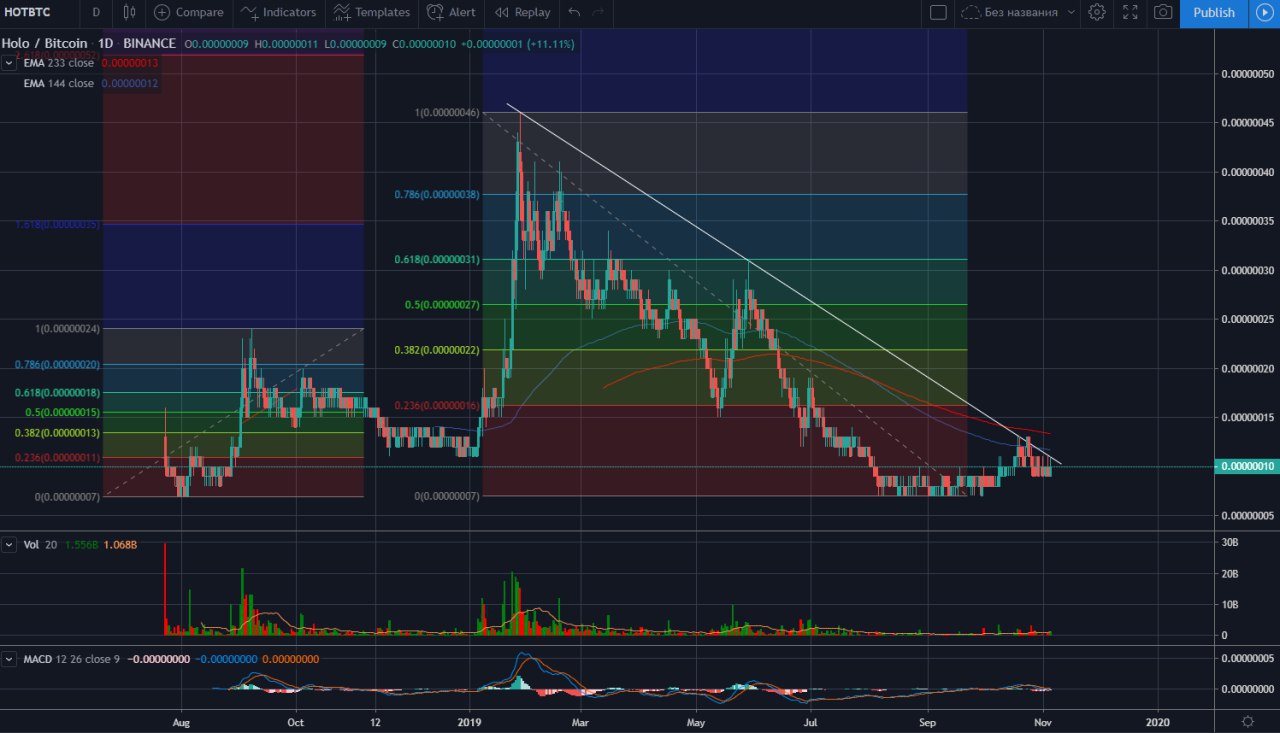Image resolution: width=1280 pixels, height=733 pixels.
Task: Click the 0.236(0.00000011) left Fibonacci label
Action: pyautogui.click(x=58, y=457)
